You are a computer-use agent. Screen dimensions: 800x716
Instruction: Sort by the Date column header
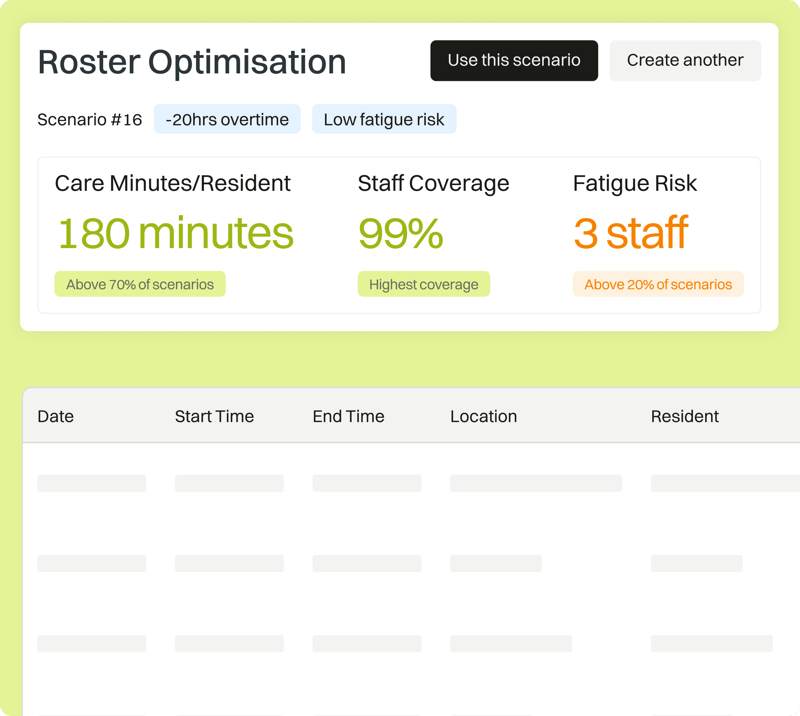click(56, 416)
